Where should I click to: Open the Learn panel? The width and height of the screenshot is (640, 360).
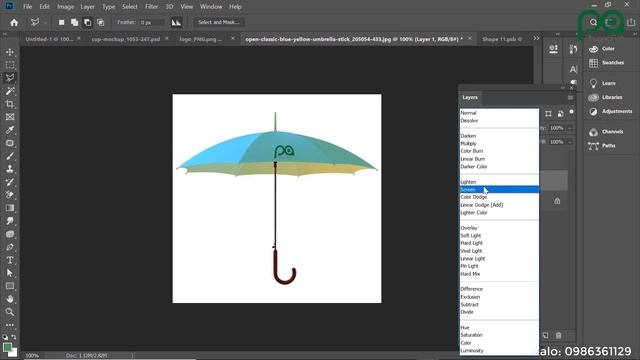point(602,83)
